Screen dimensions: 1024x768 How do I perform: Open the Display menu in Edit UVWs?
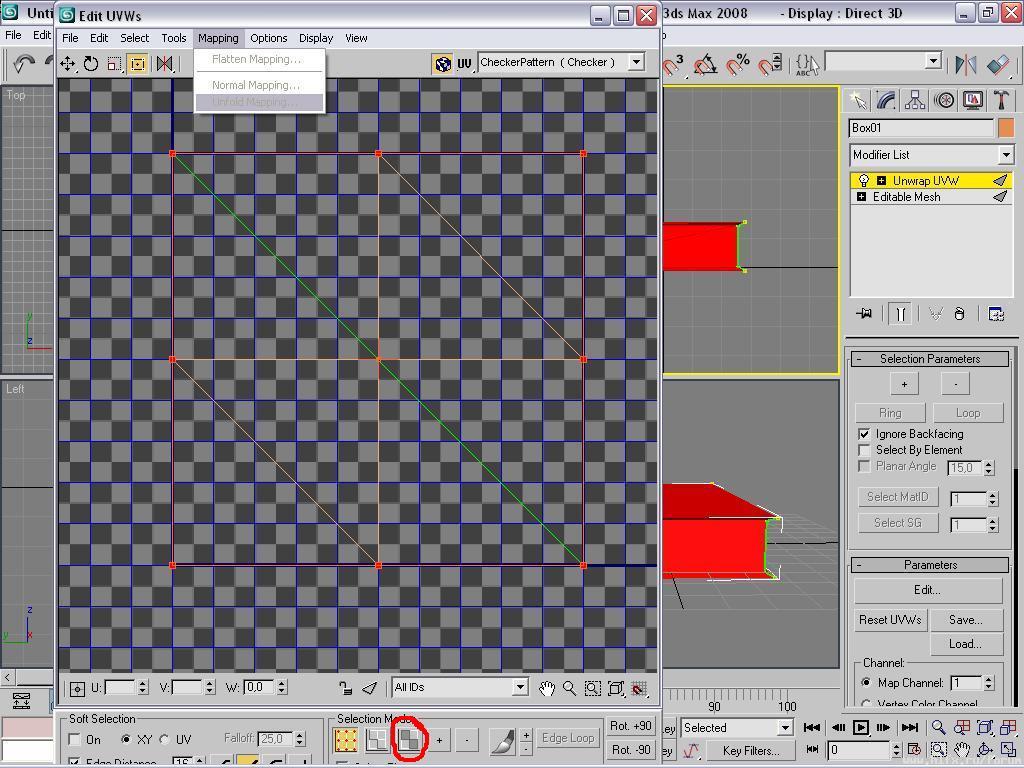[315, 38]
